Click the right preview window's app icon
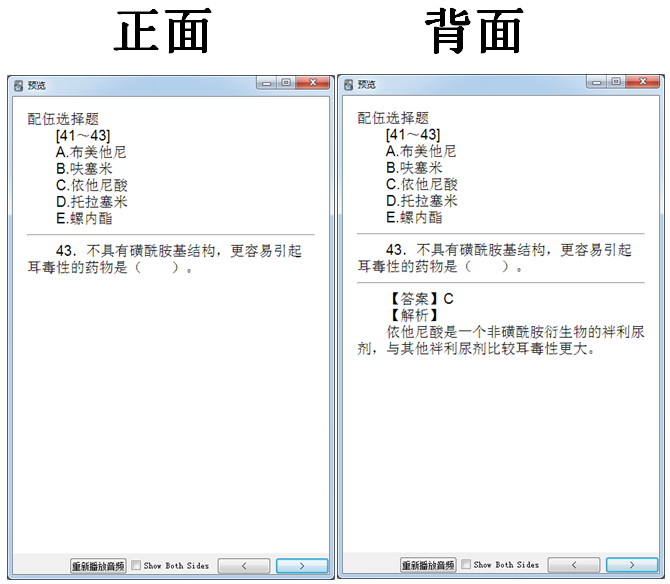Screen dimensions: 670x584 348,85
